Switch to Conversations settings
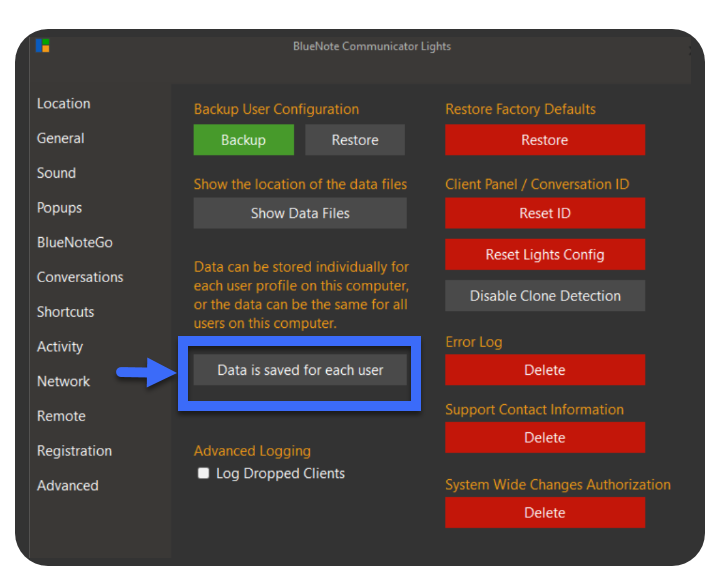This screenshot has height=582, width=722. [x=80, y=277]
